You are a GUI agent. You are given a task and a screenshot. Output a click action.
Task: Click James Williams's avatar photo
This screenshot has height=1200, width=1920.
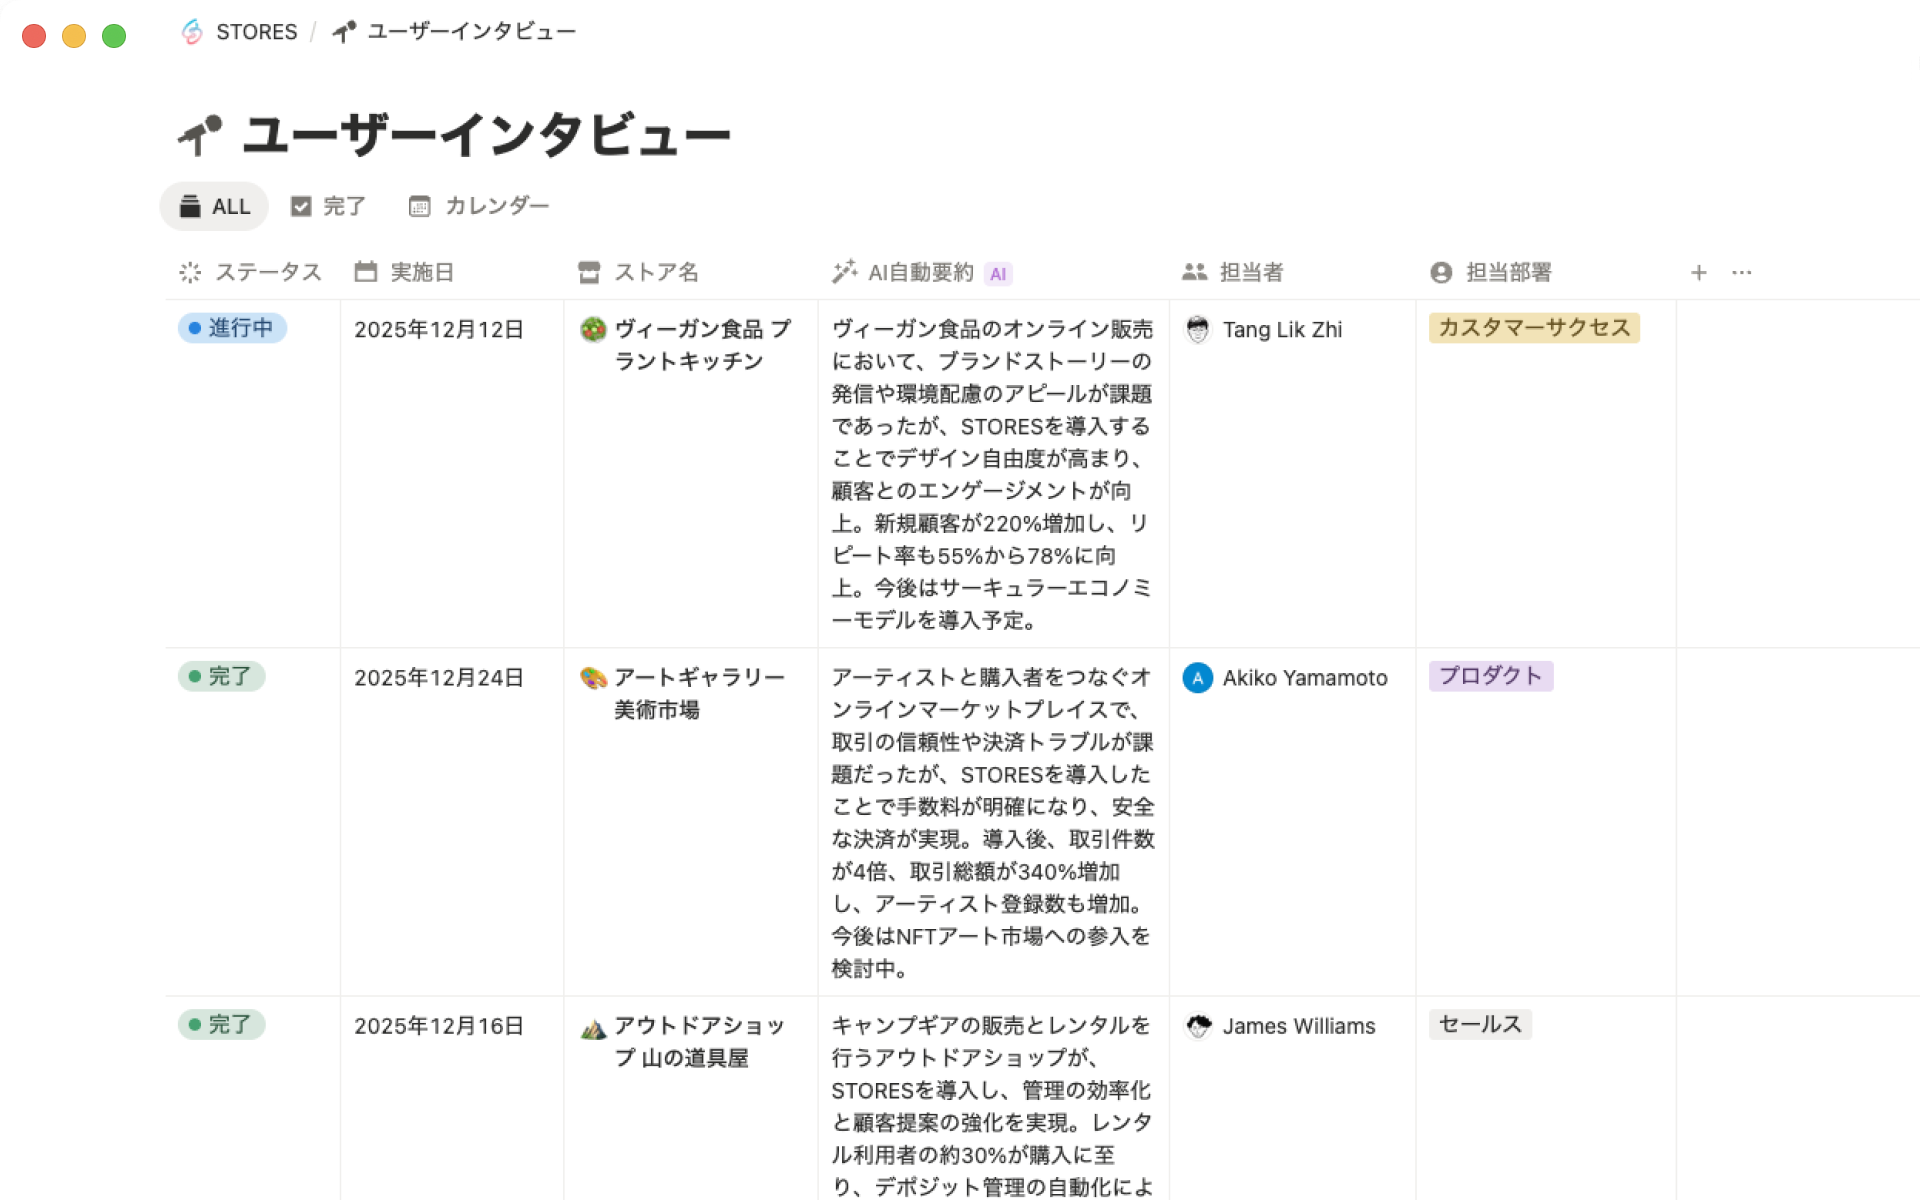(x=1197, y=1026)
